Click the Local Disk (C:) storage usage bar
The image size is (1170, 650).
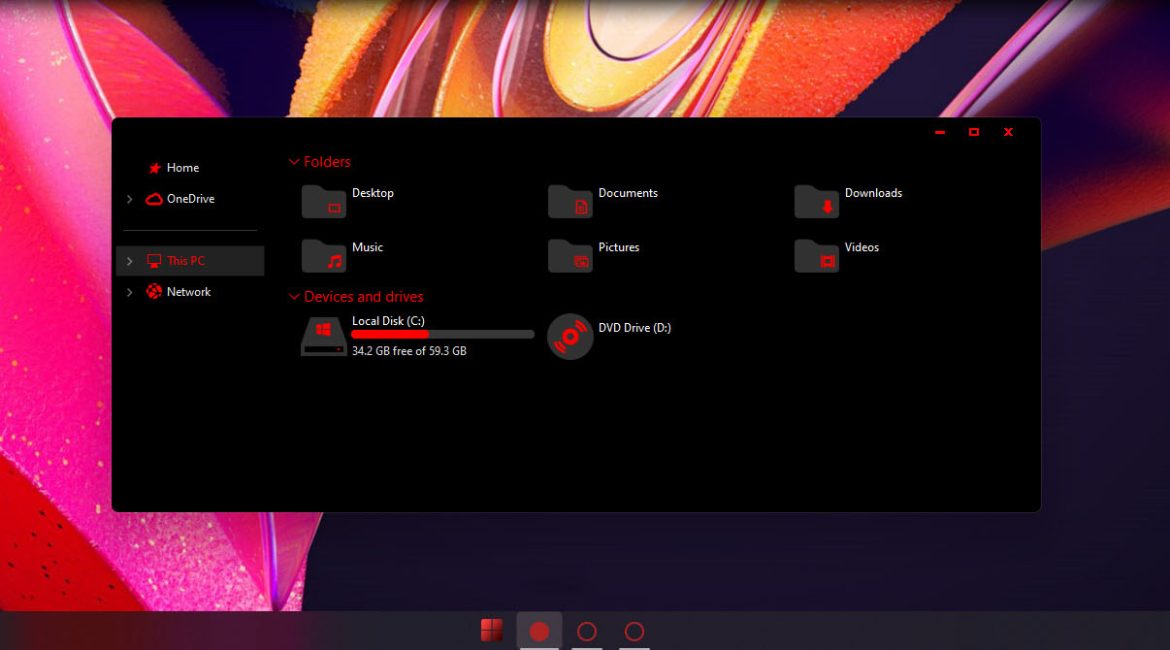(x=442, y=335)
